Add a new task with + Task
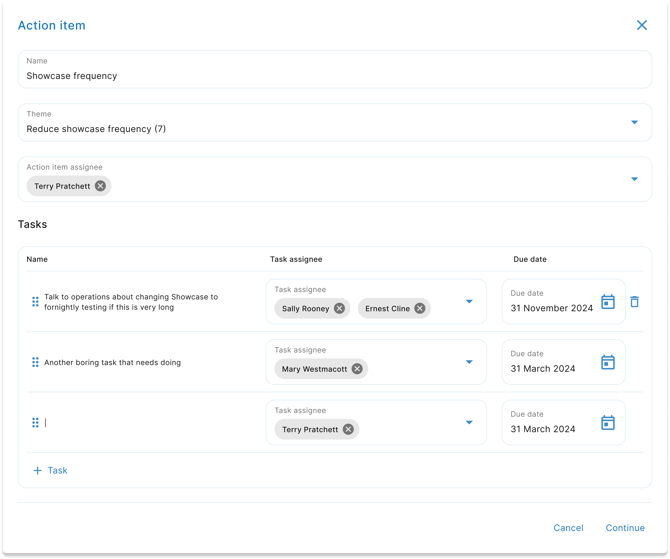This screenshot has width=670, height=559. [50, 470]
